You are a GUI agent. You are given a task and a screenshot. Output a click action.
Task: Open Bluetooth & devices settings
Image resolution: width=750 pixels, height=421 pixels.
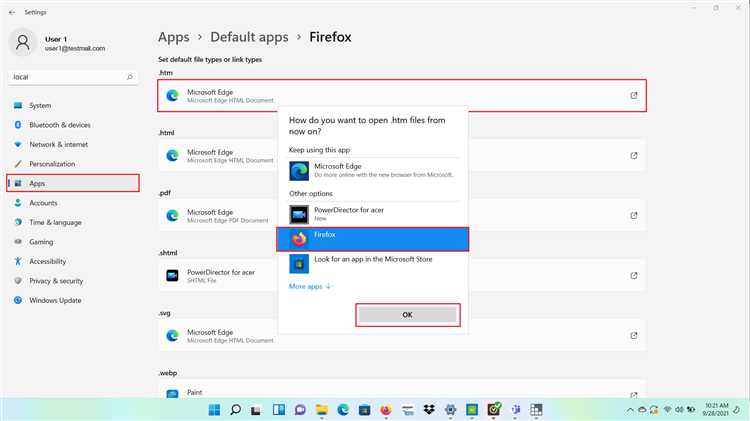(73, 125)
